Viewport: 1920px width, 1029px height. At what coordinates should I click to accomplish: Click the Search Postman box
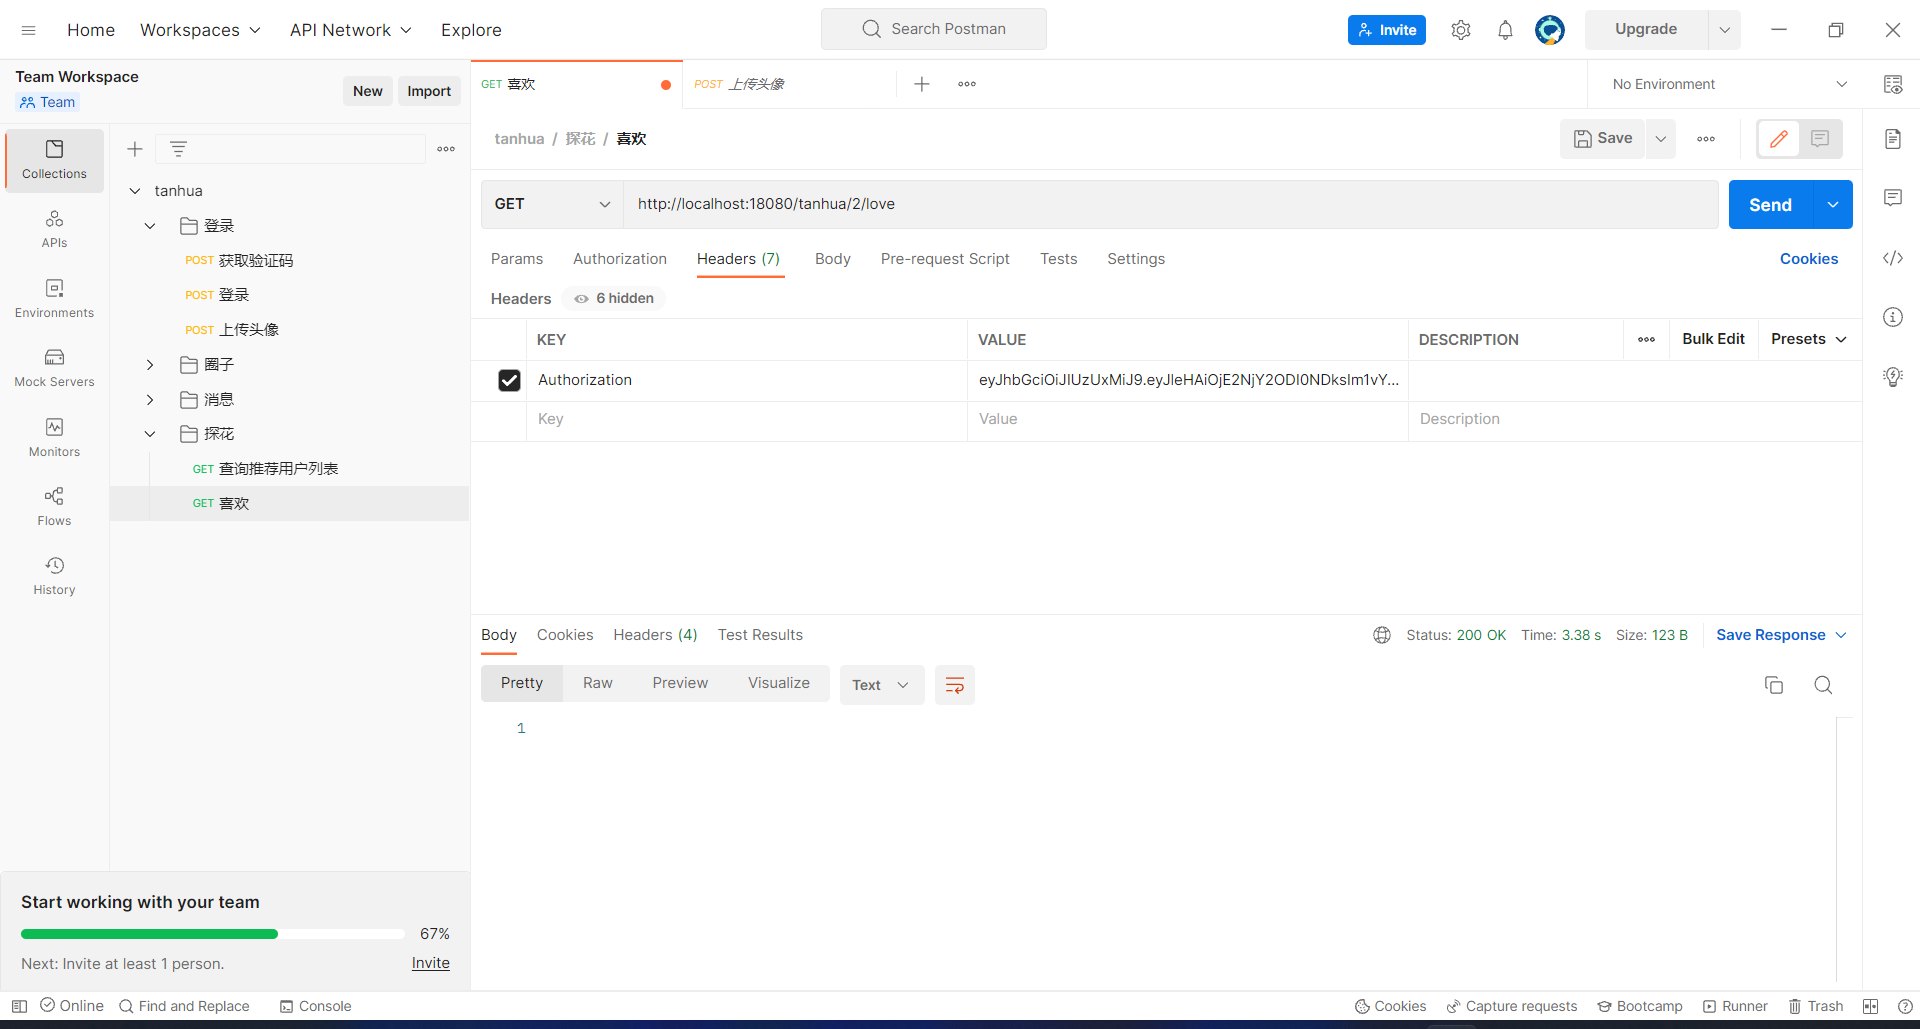click(x=934, y=29)
